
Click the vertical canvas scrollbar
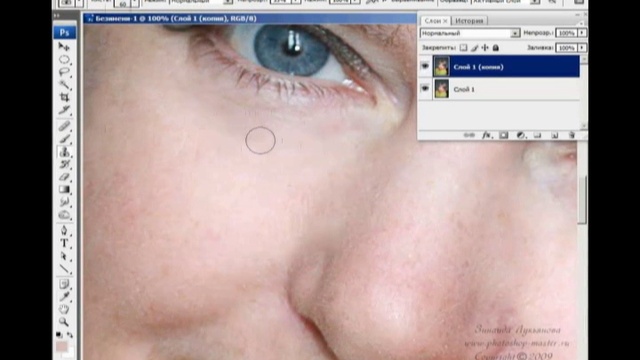(x=582, y=200)
